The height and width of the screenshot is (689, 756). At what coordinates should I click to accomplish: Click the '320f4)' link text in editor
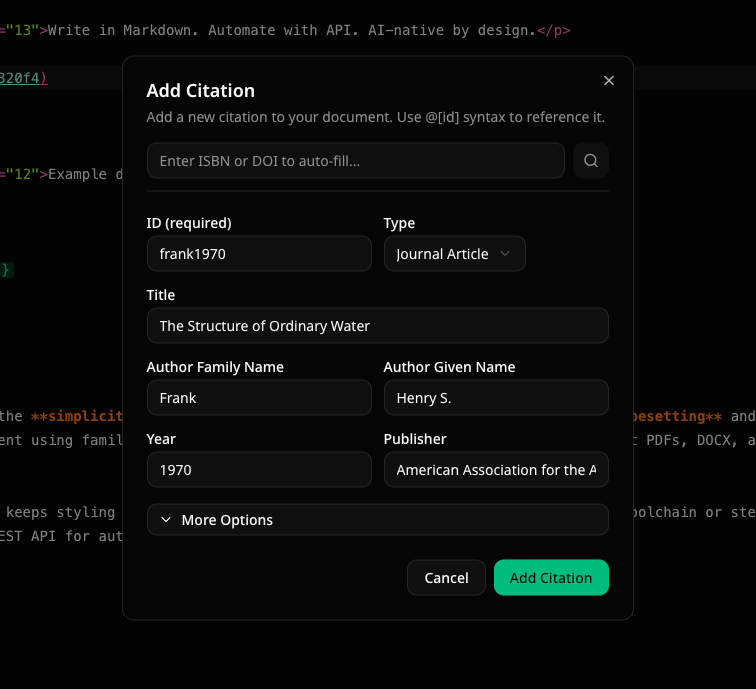tap(24, 78)
